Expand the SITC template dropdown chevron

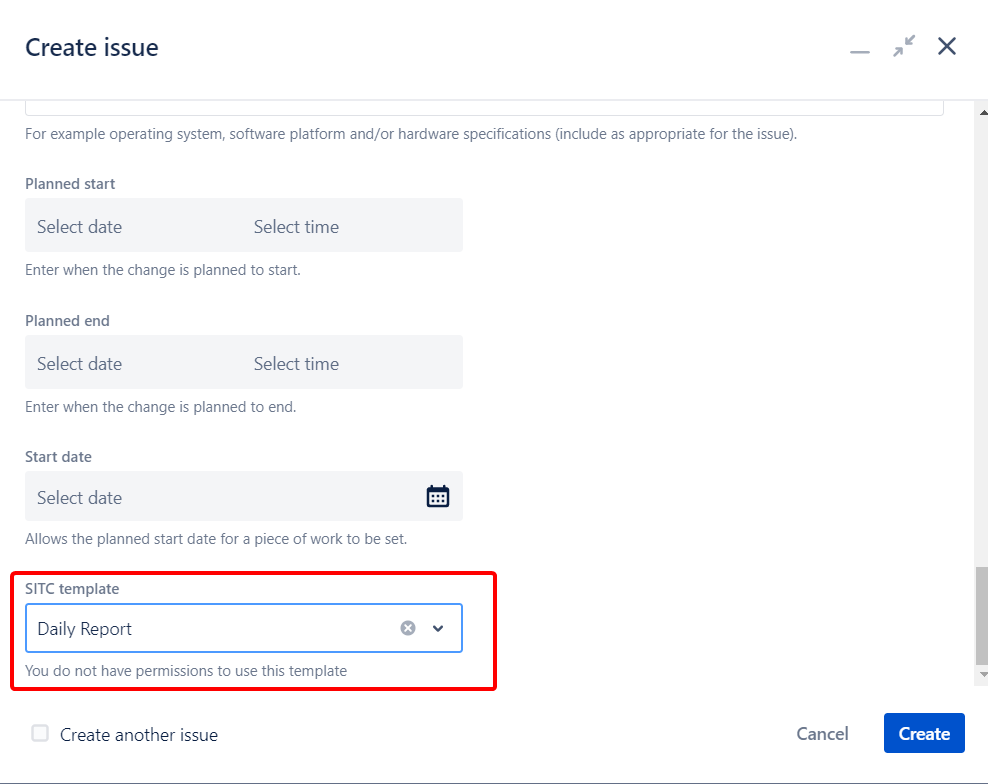pos(438,628)
